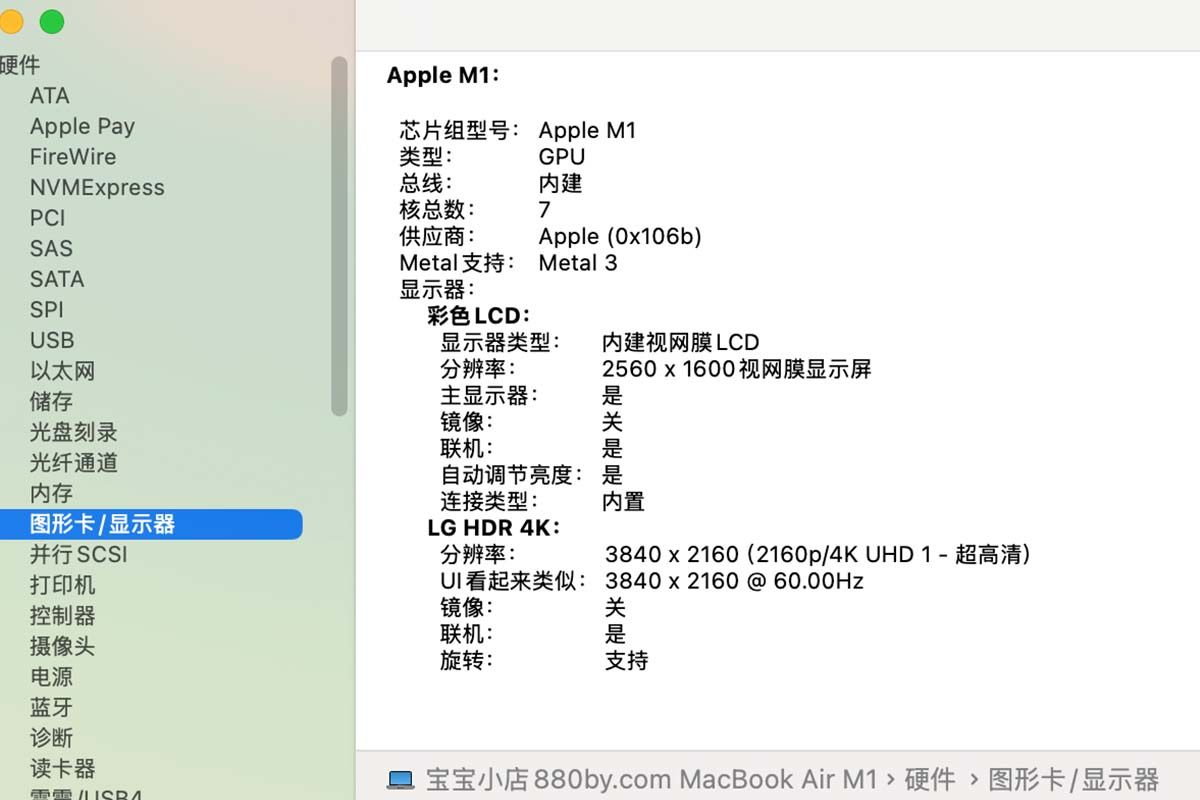
Task: Open the Apple Pay hardware entry
Action: [x=82, y=127]
